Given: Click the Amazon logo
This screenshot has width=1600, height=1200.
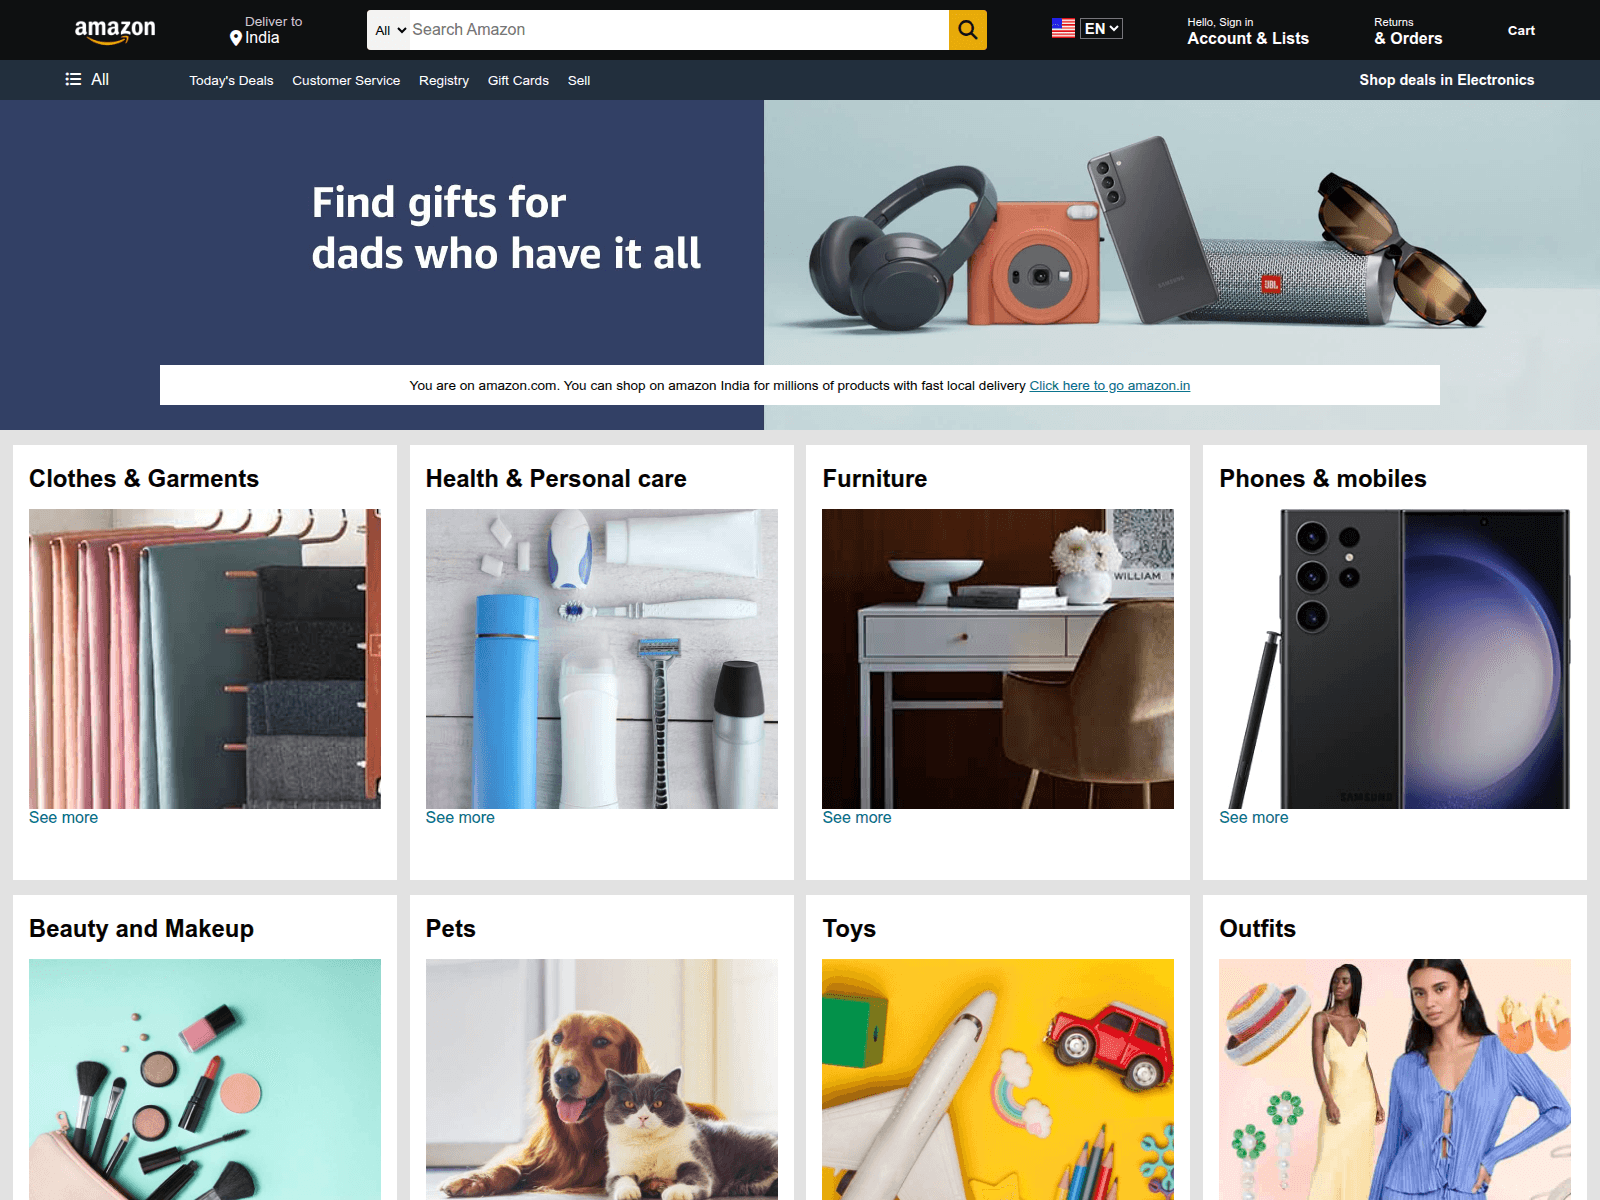Looking at the screenshot, I should [x=115, y=31].
